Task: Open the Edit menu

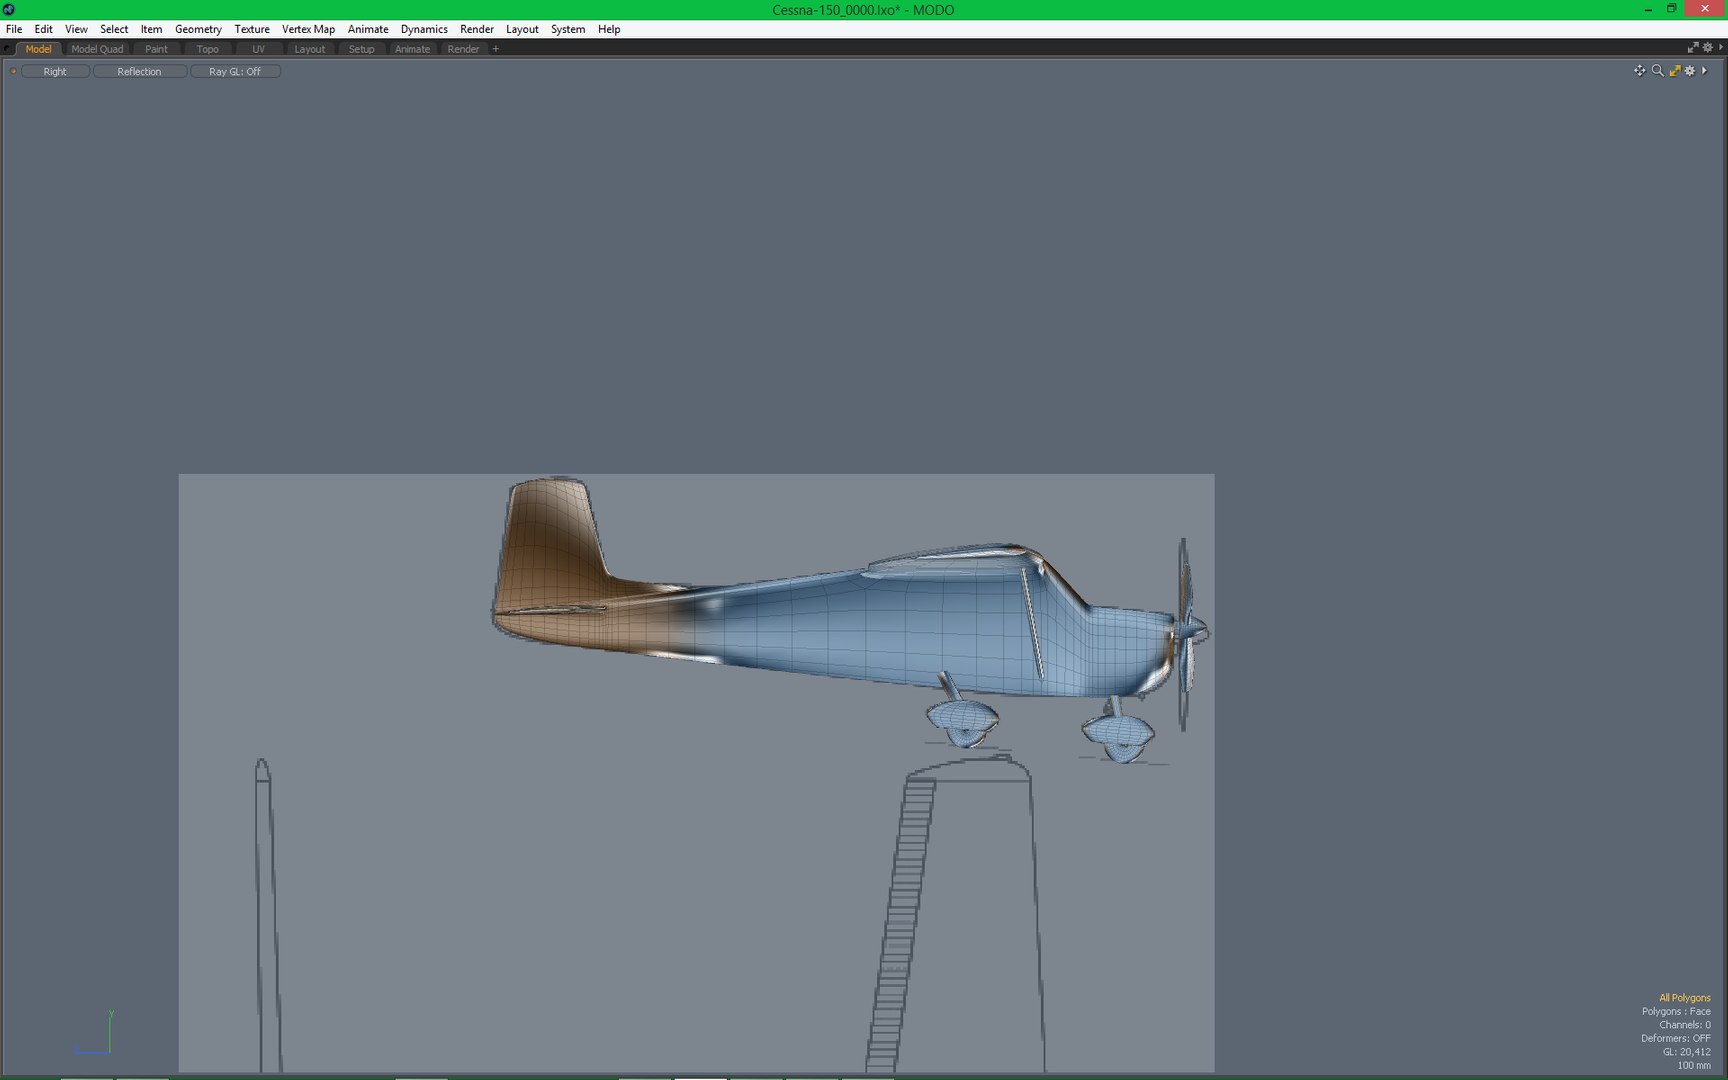Action: pyautogui.click(x=43, y=29)
